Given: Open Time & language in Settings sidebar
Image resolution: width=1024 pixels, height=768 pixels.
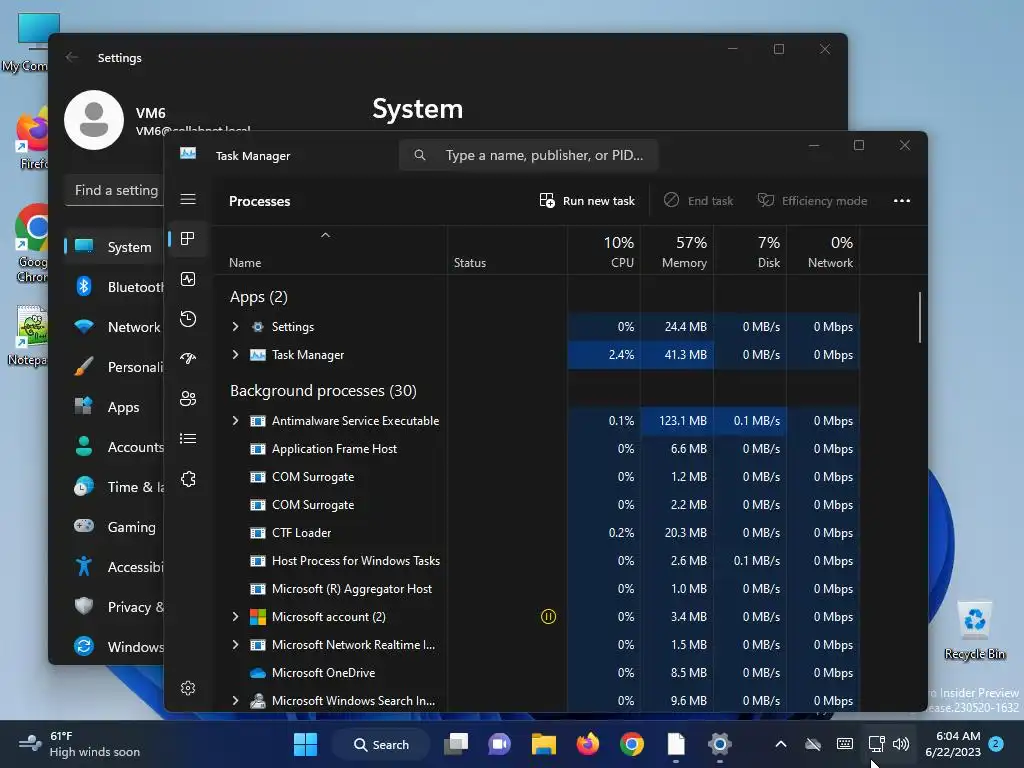Looking at the screenshot, I should click(114, 487).
